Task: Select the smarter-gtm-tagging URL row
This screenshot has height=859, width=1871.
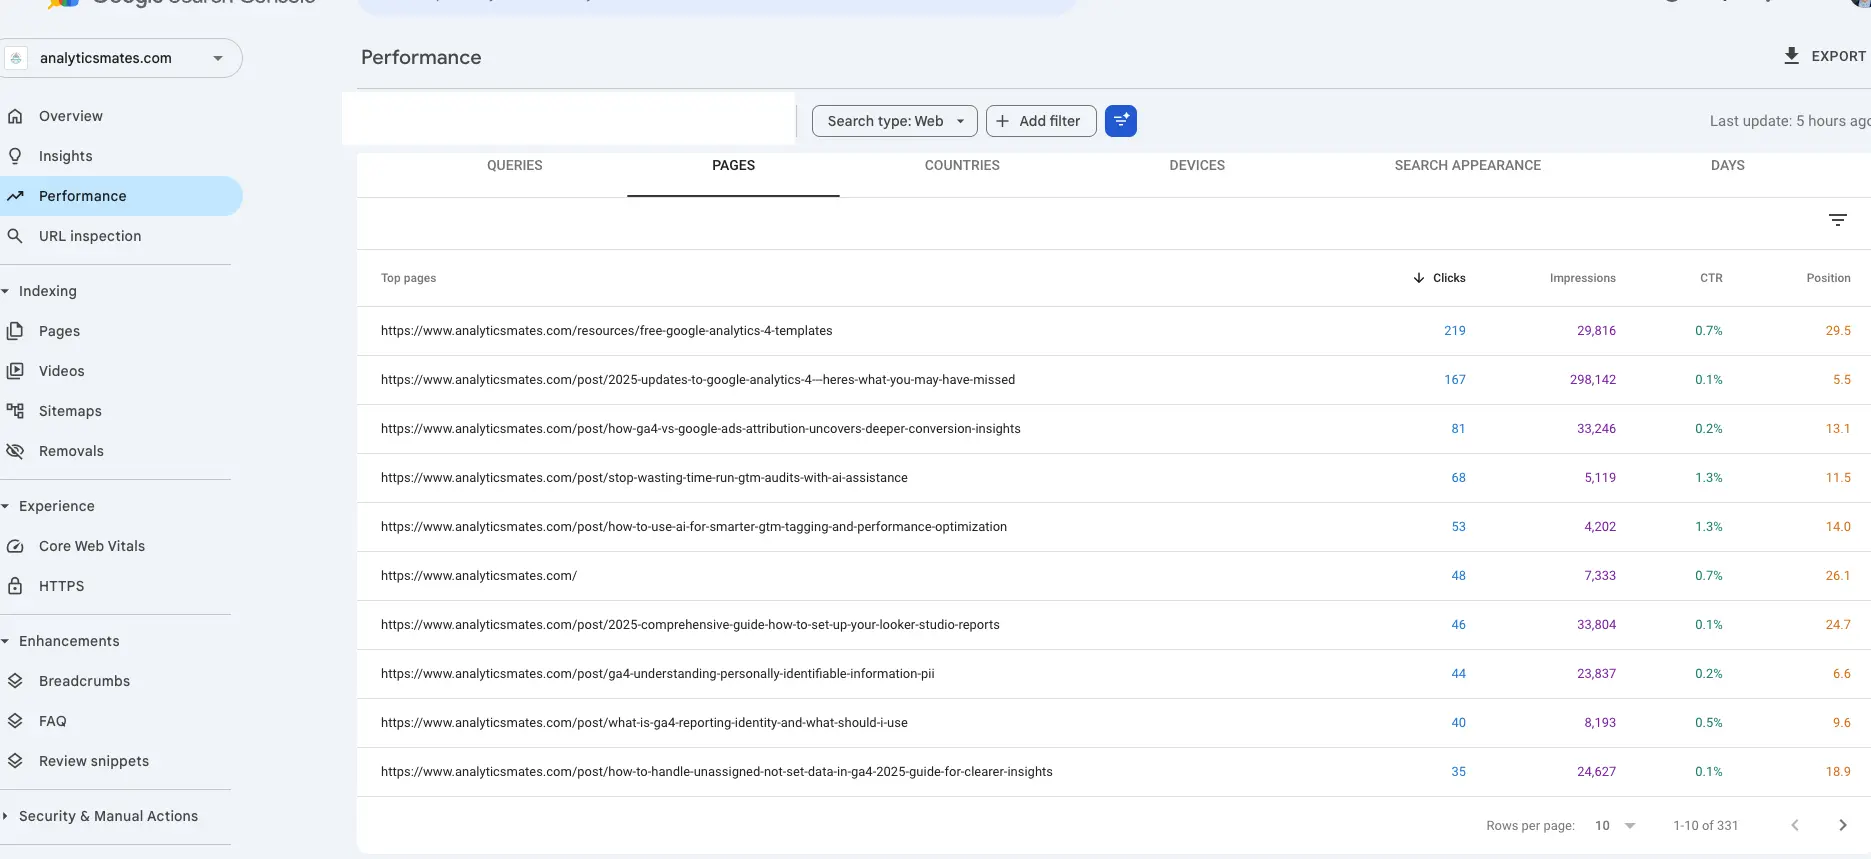Action: 1114,527
